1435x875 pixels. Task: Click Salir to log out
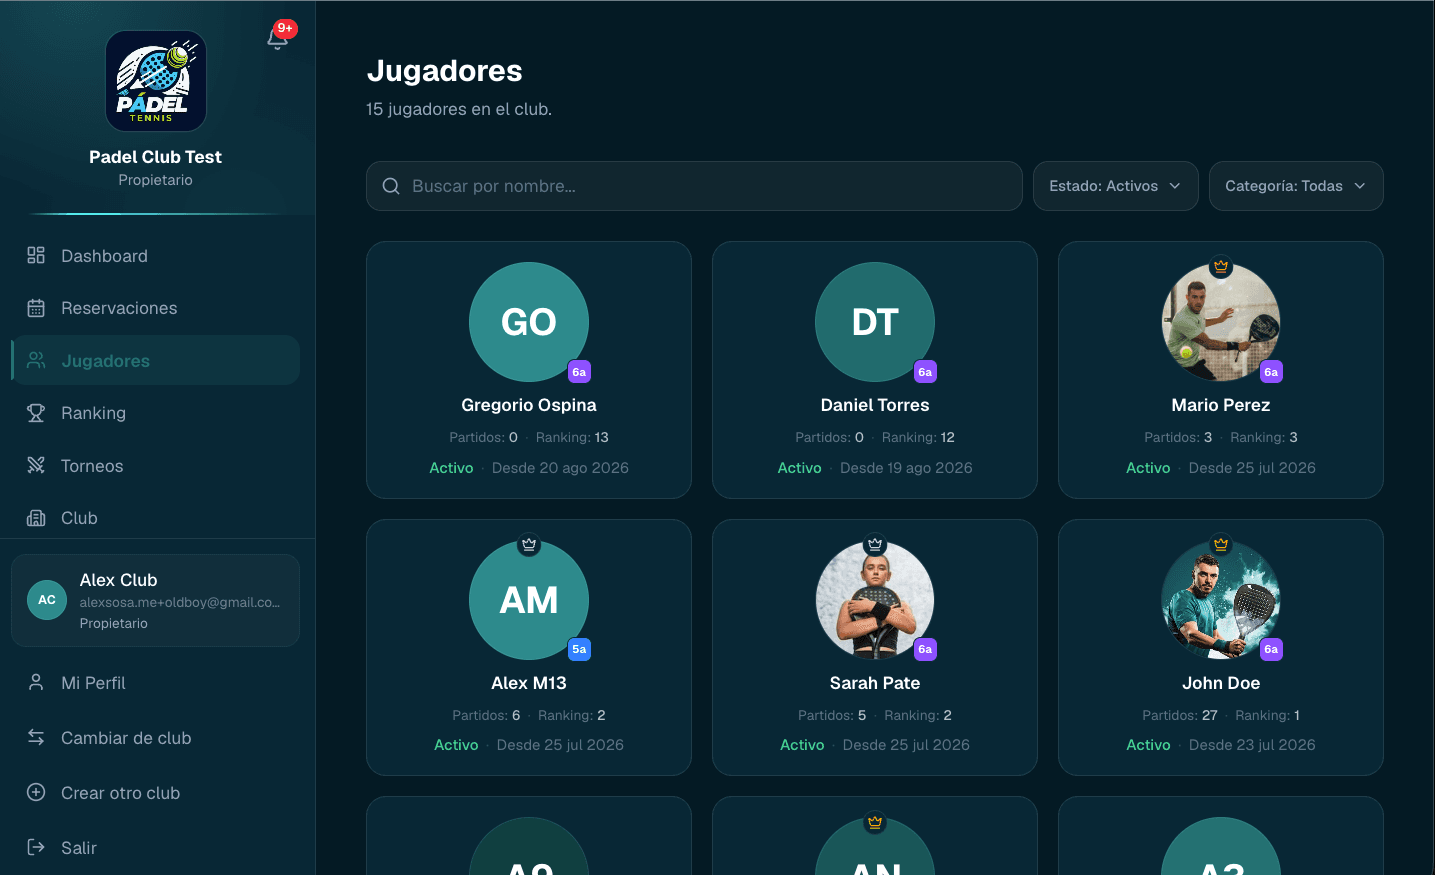[155, 848]
